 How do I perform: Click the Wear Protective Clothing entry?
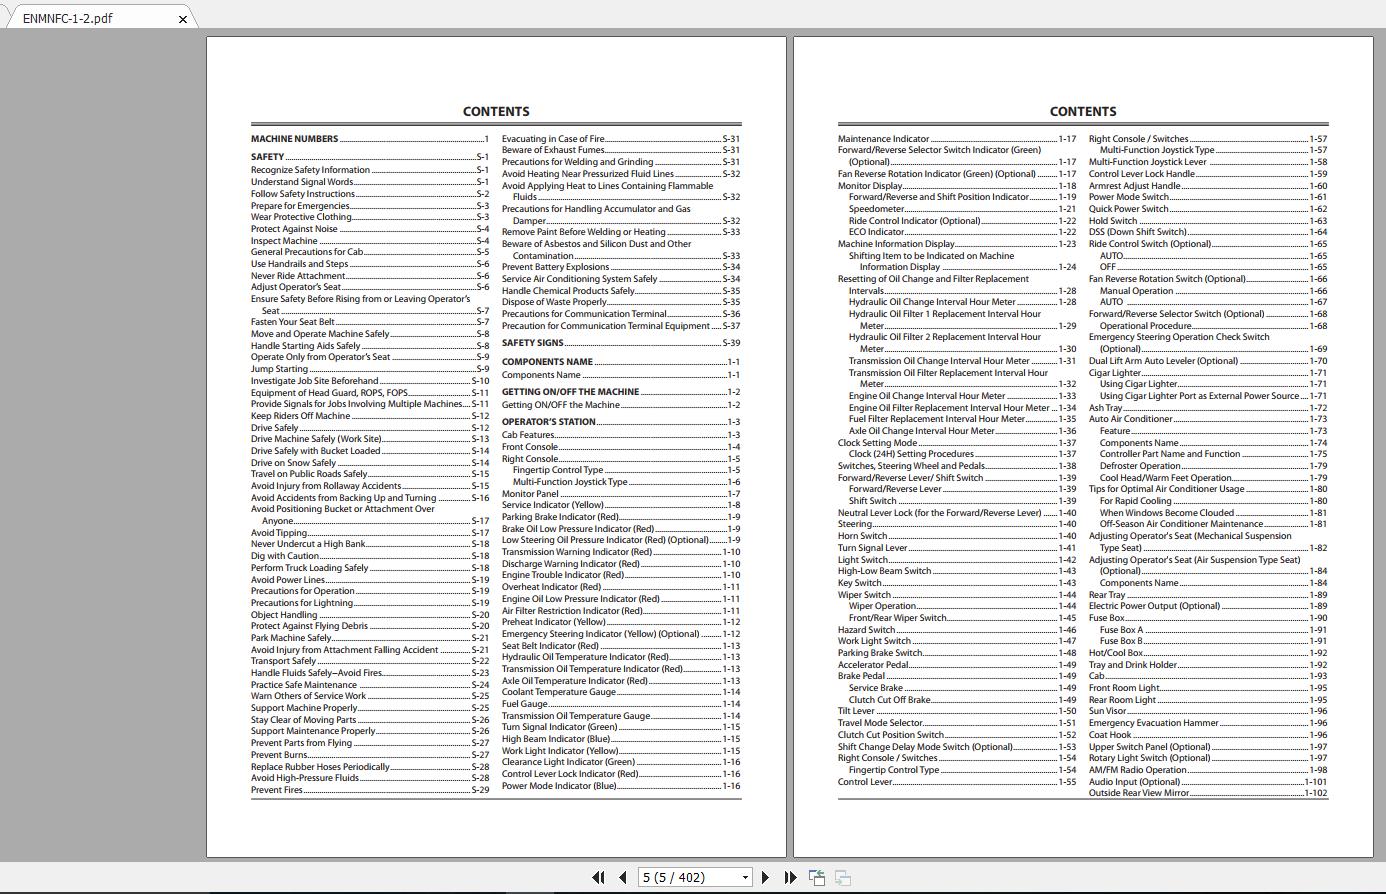click(x=370, y=217)
